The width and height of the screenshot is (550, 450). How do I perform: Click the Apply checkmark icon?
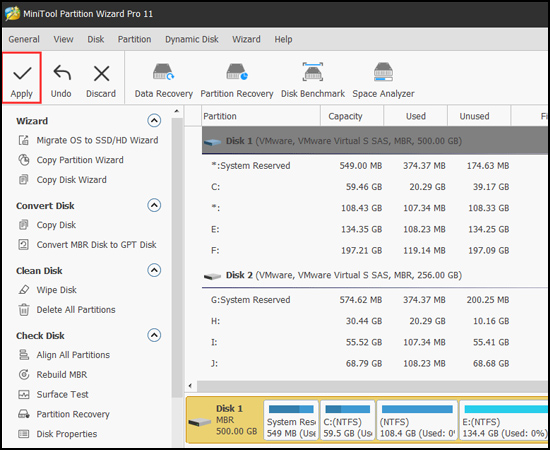coord(22,73)
